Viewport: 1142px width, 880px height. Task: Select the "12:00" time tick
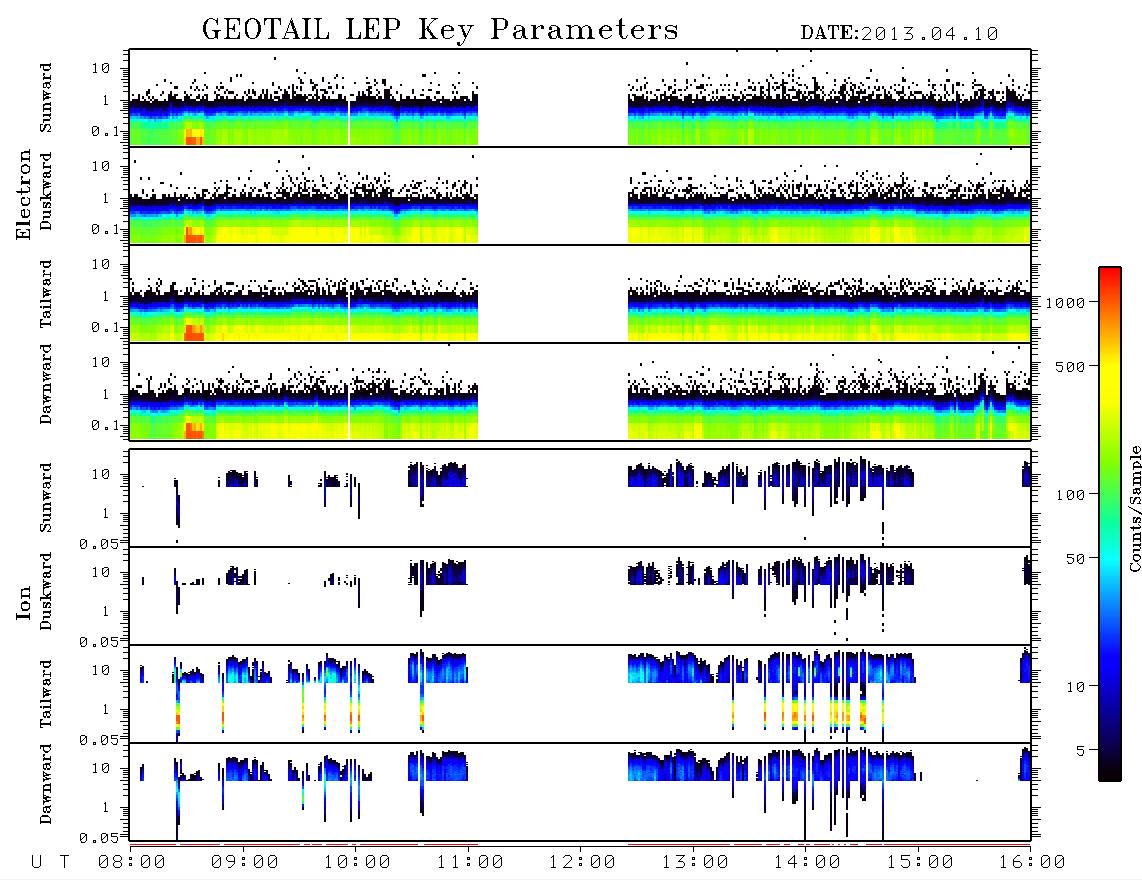[x=582, y=863]
